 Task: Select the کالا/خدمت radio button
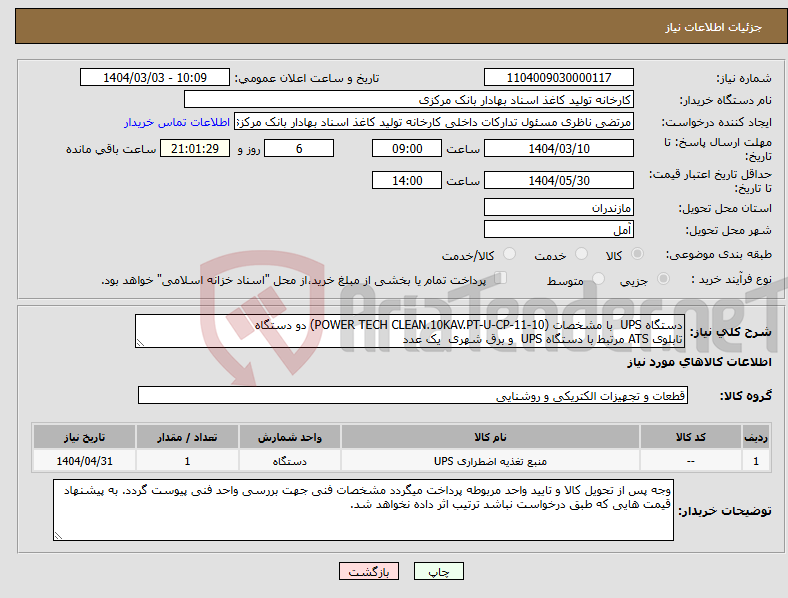(510, 254)
